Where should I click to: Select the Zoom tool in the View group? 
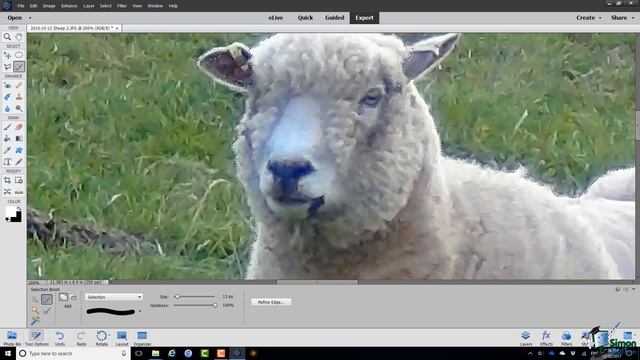pos(7,37)
